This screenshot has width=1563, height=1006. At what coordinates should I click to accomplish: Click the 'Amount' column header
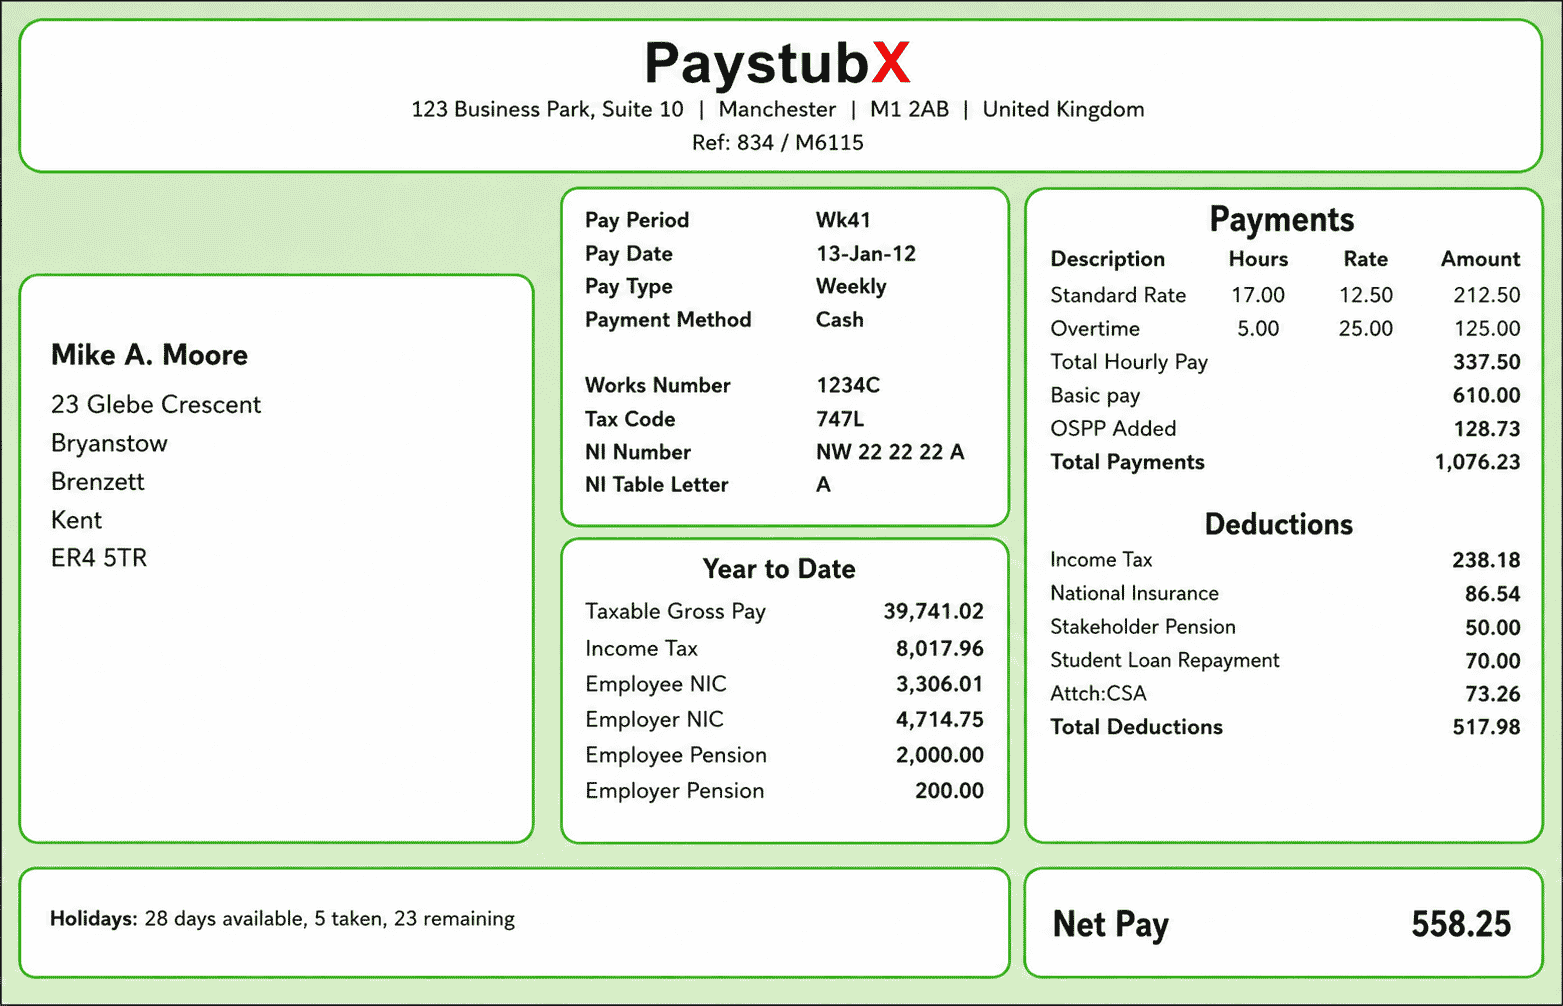[1480, 259]
